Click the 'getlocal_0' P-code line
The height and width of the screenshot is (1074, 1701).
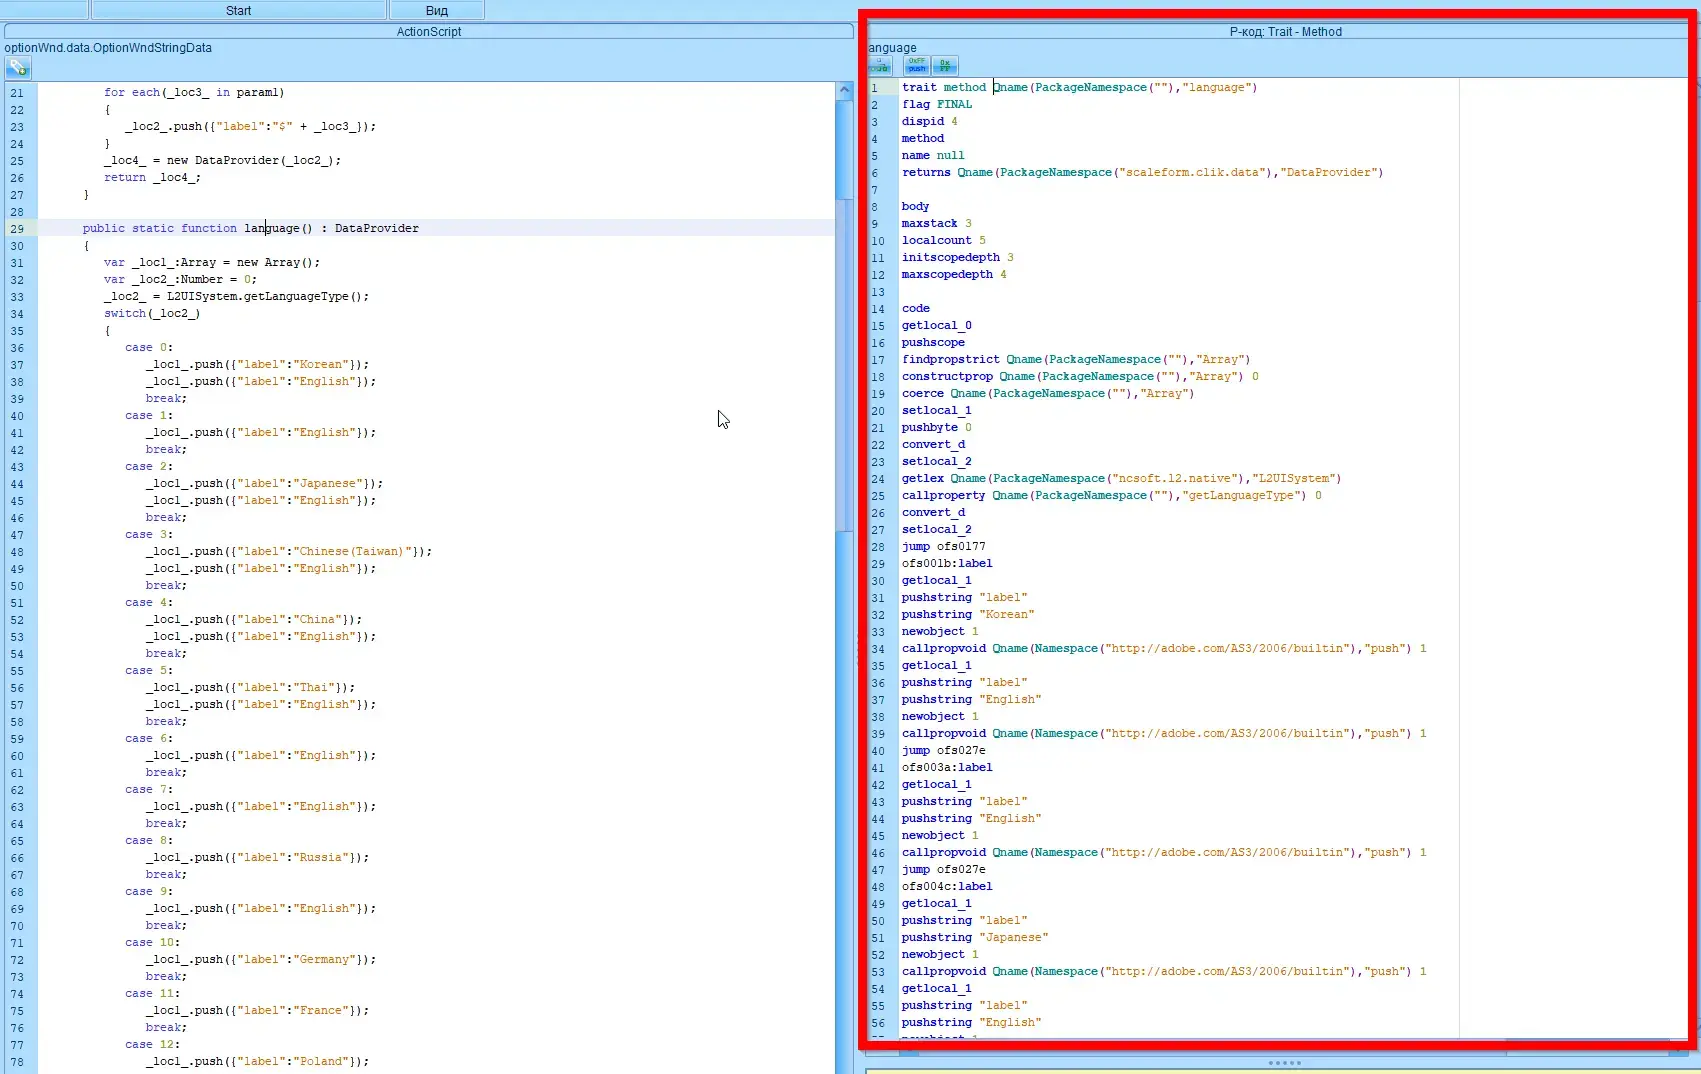(x=937, y=325)
